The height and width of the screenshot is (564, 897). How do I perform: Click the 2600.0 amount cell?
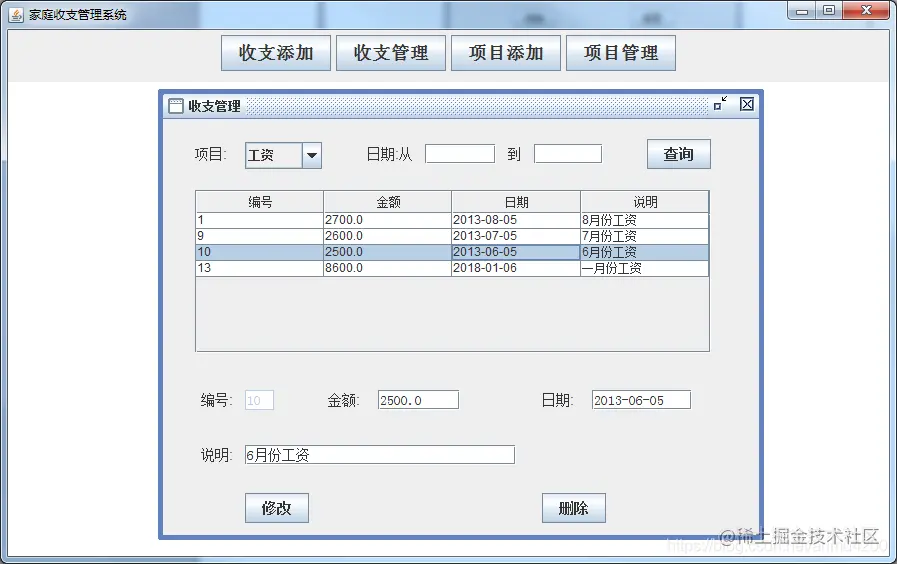388,236
